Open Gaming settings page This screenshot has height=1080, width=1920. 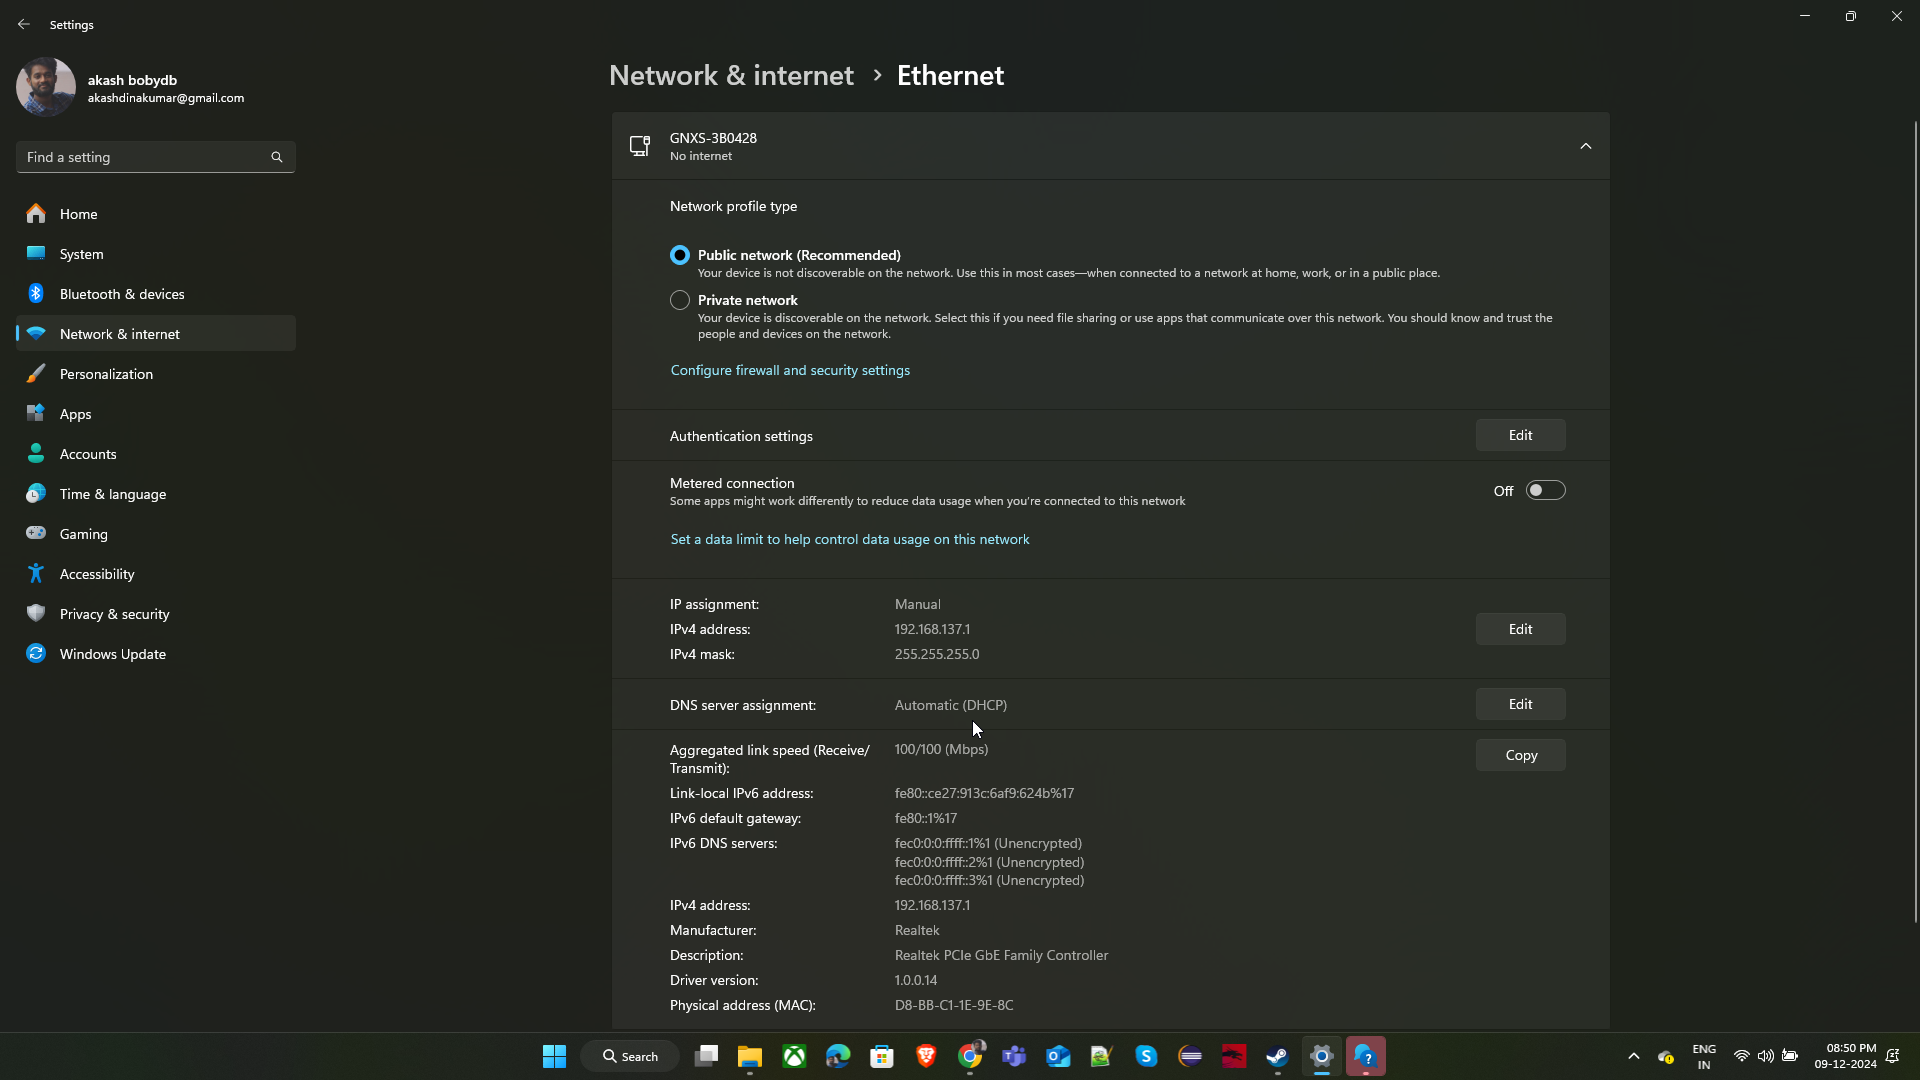click(84, 534)
